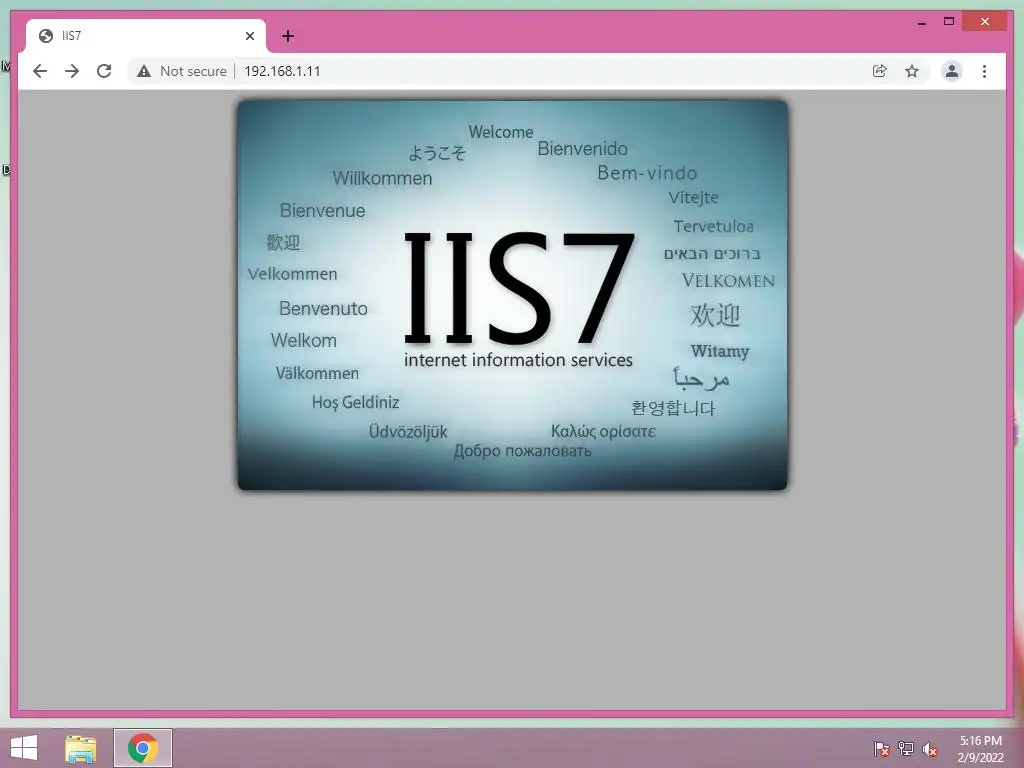Open the network status tray icon

(906, 749)
